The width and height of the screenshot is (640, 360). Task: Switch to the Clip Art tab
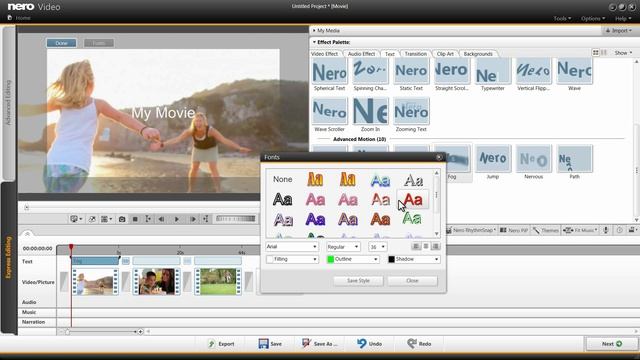tap(445, 54)
